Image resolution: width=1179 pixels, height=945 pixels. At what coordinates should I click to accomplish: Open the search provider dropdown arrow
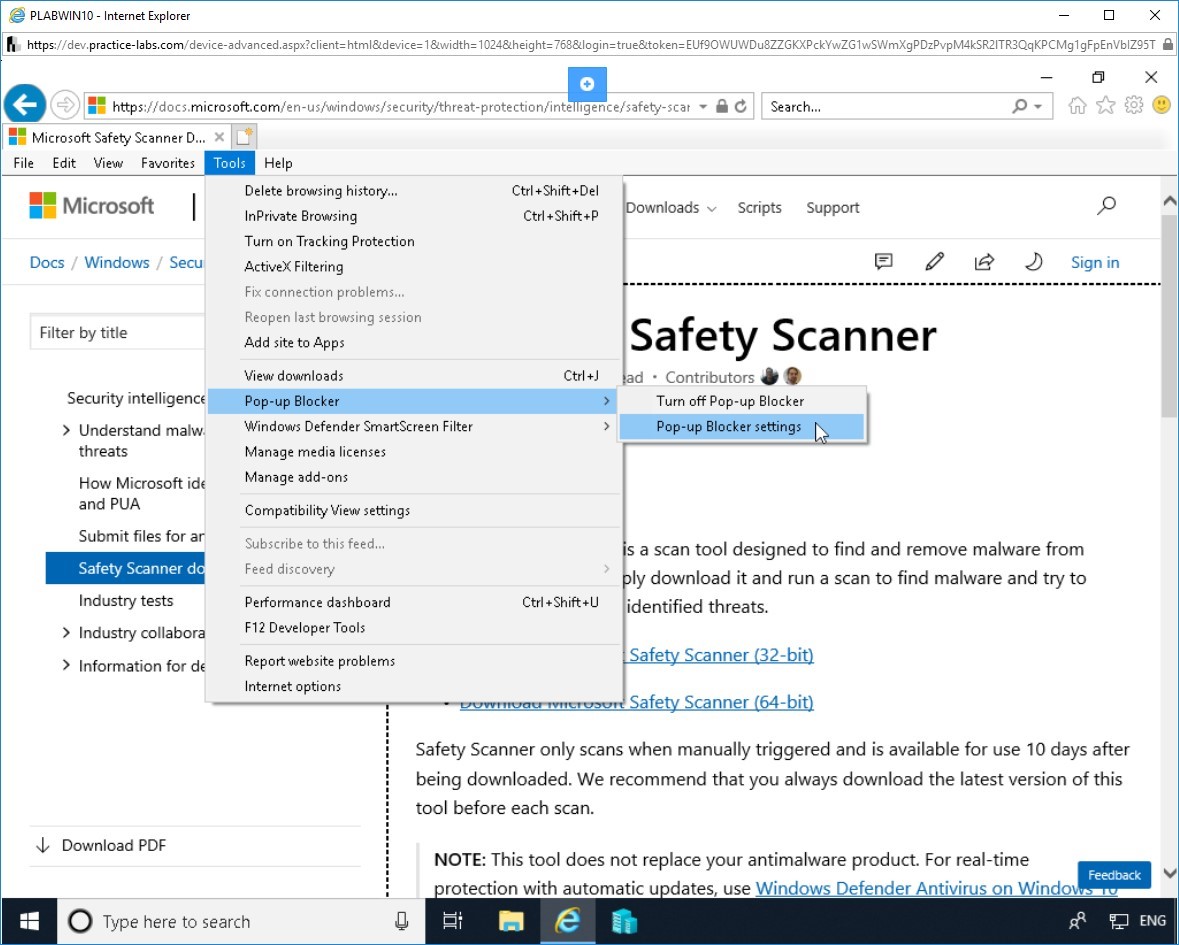pyautogui.click(x=1038, y=107)
